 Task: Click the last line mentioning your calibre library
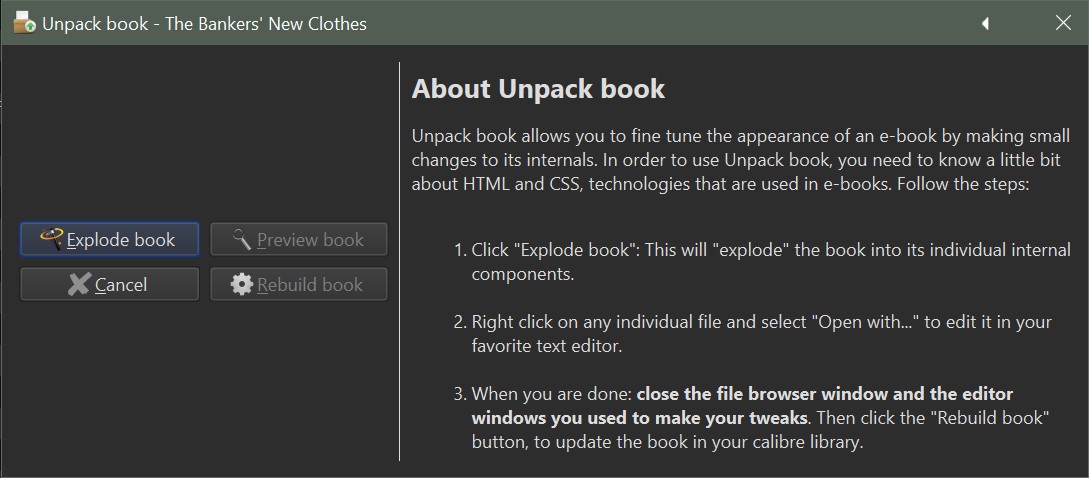[667, 441]
